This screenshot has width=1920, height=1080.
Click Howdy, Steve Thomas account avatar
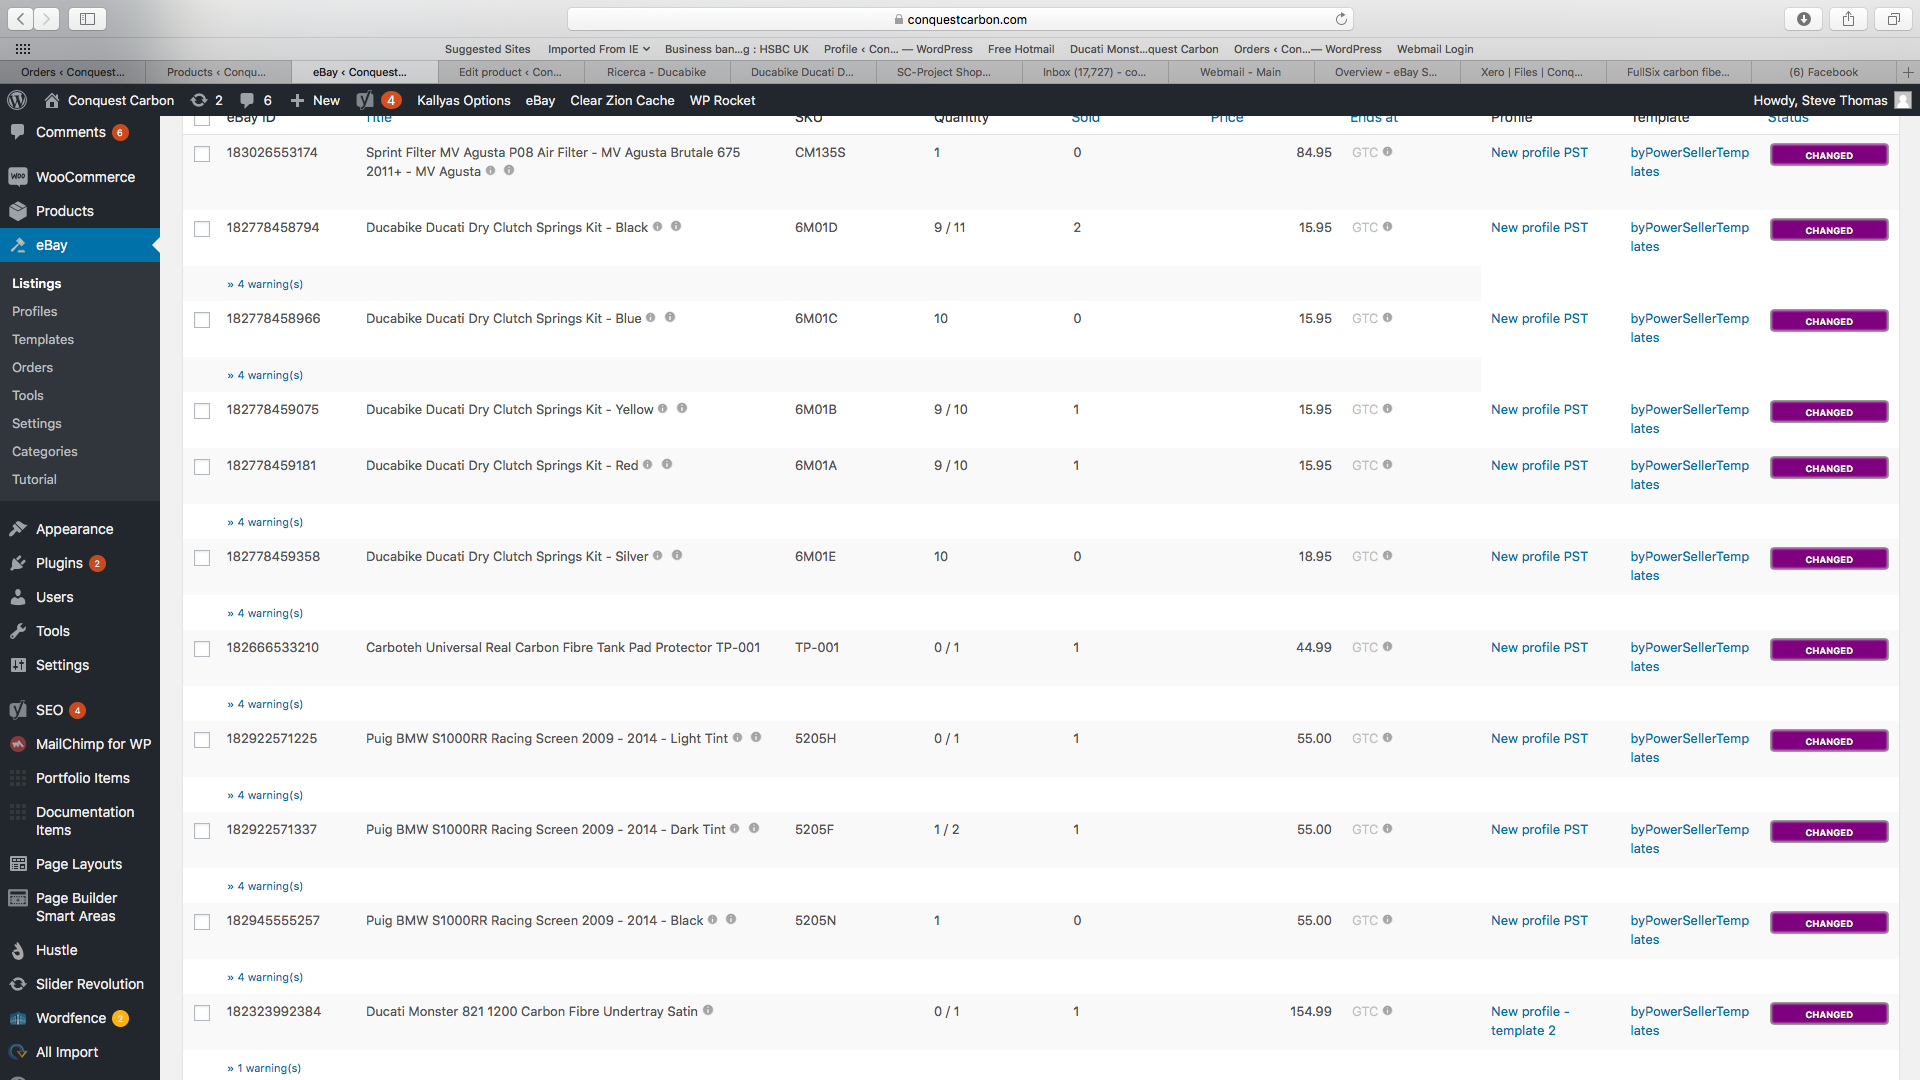[1903, 100]
